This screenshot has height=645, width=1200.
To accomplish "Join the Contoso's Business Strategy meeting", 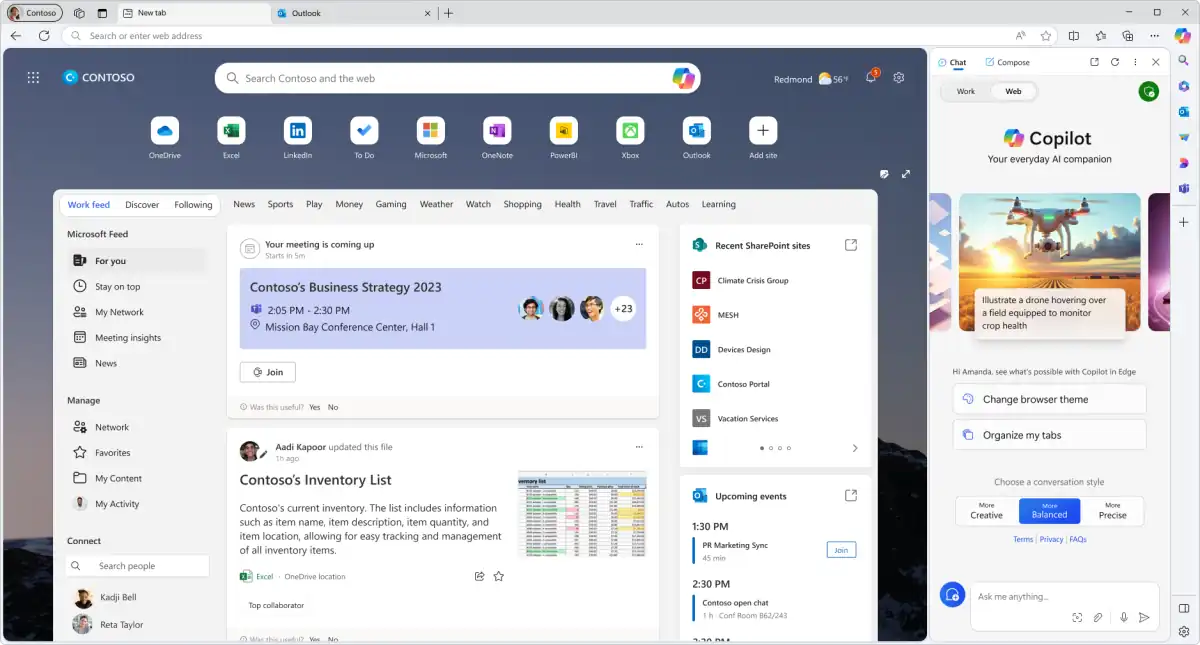I will click(268, 372).
